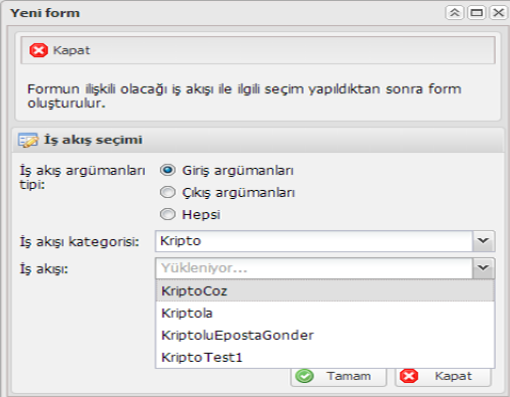The height and width of the screenshot is (397, 510).
Task: Pick Kriptola from the list
Action: click(x=325, y=313)
